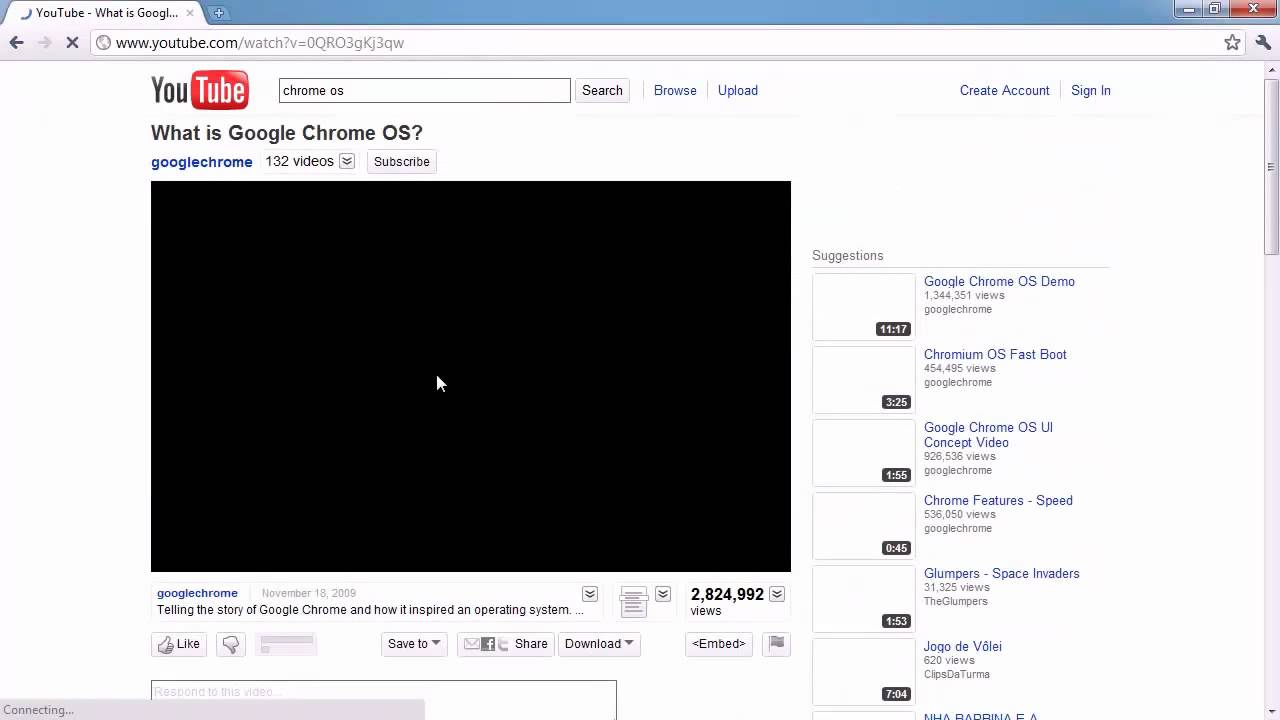The image size is (1280, 720).
Task: Click the YouTube logo
Action: pyautogui.click(x=200, y=90)
